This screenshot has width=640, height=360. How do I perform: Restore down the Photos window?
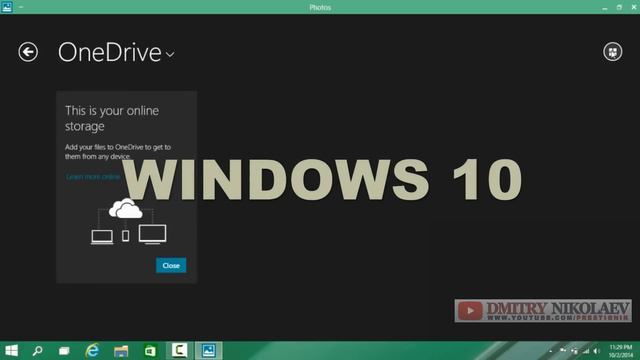click(619, 7)
